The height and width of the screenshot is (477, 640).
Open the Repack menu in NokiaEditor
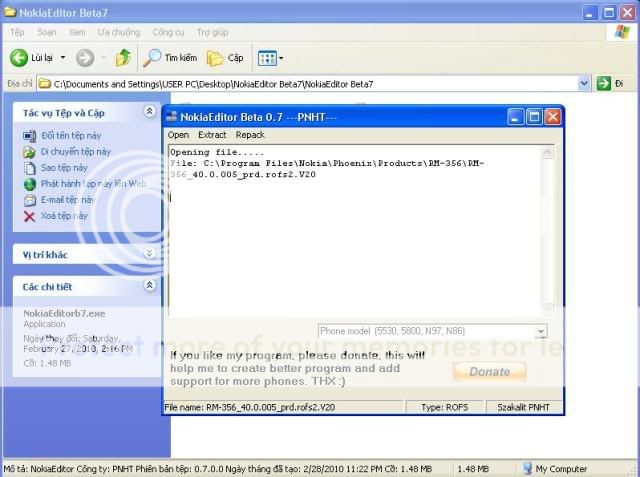250,134
